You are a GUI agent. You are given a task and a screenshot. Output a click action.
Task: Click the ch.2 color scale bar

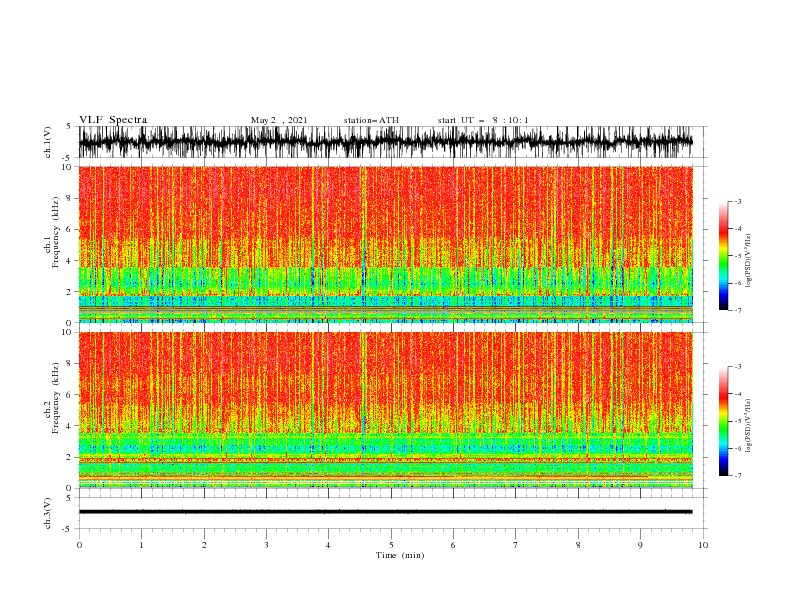723,421
